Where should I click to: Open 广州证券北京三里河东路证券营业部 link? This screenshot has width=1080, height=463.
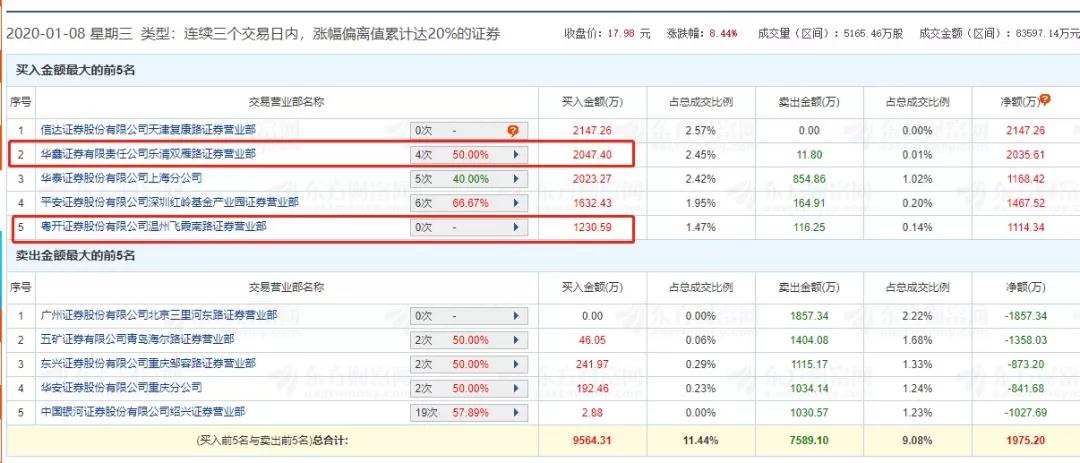159,315
